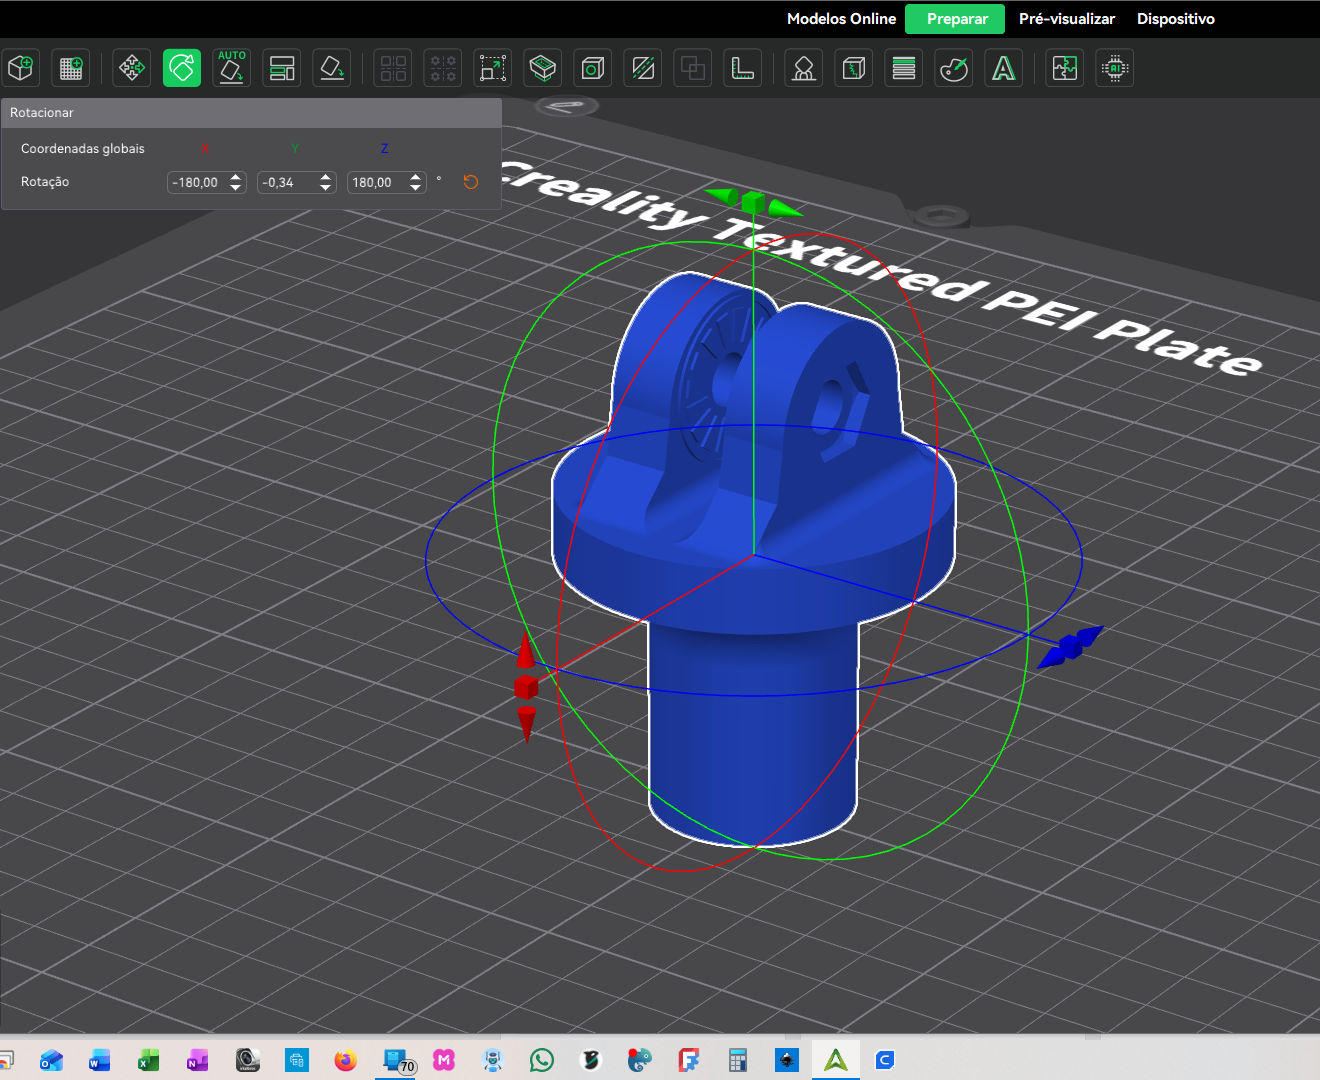The width and height of the screenshot is (1320, 1080).
Task: Toggle the active Rotate tool off
Action: click(x=182, y=68)
